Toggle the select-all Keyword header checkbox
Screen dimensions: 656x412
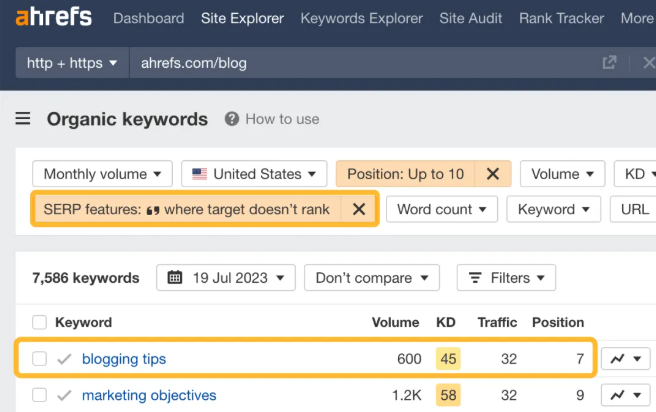pyautogui.click(x=40, y=322)
